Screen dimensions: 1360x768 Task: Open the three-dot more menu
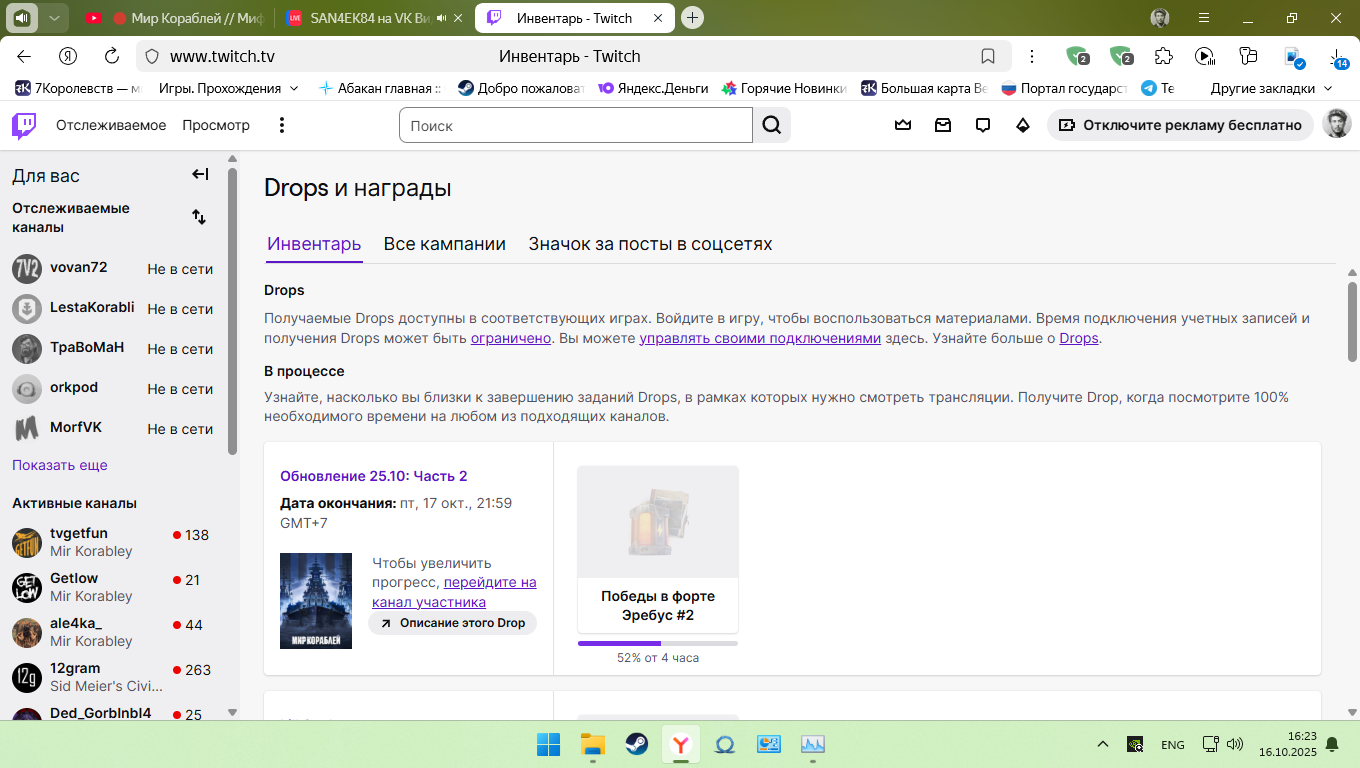click(282, 125)
